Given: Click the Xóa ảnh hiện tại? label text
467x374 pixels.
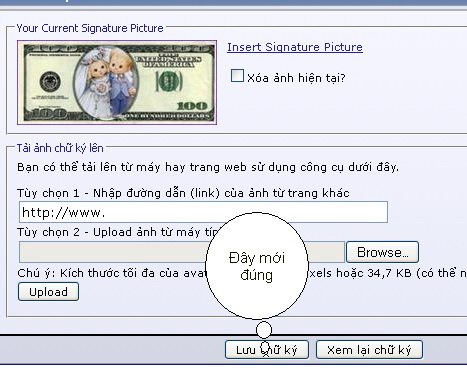Looking at the screenshot, I should pyautogui.click(x=296, y=78).
